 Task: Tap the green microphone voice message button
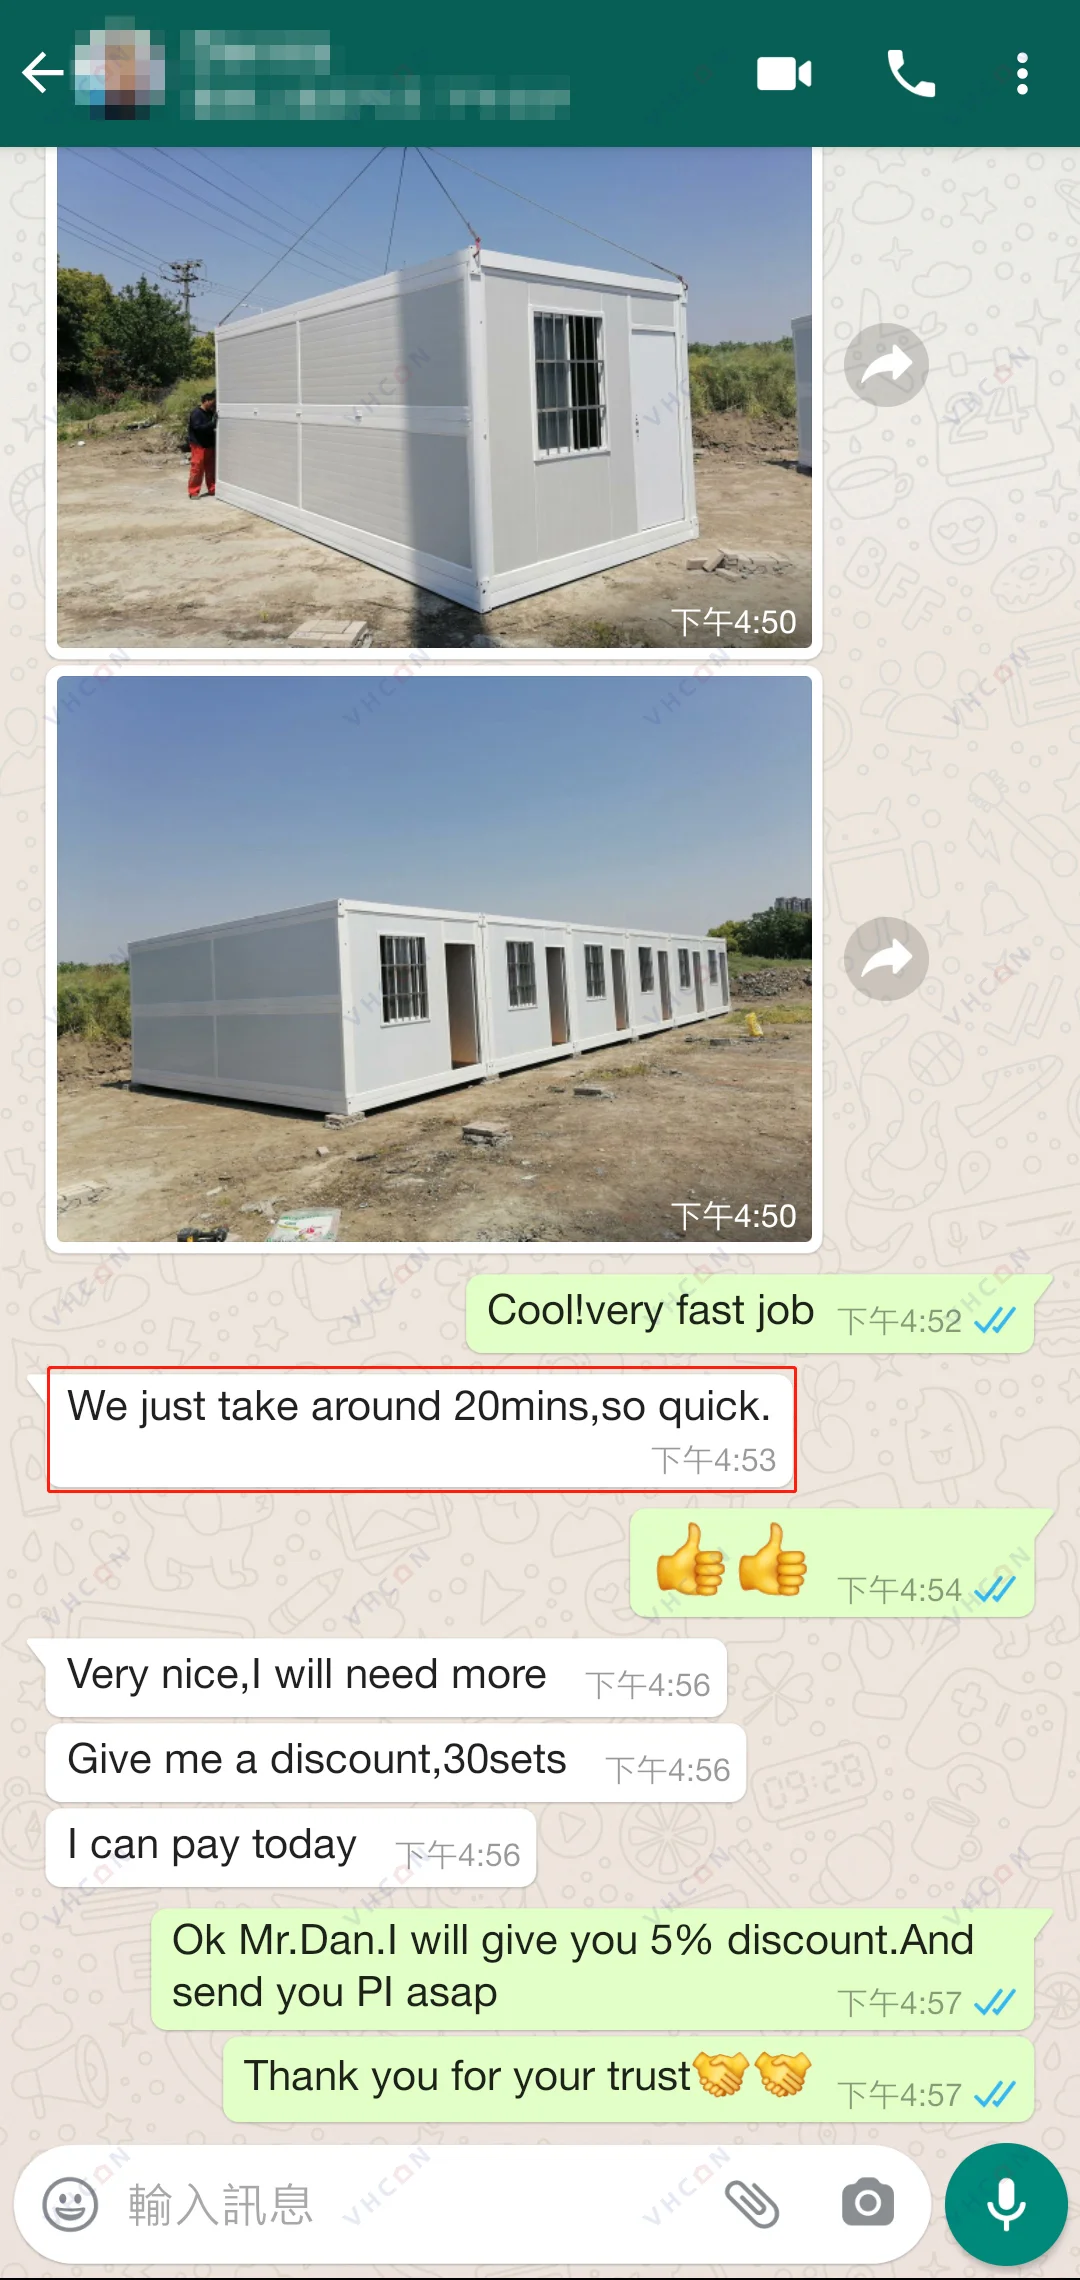point(1006,2204)
